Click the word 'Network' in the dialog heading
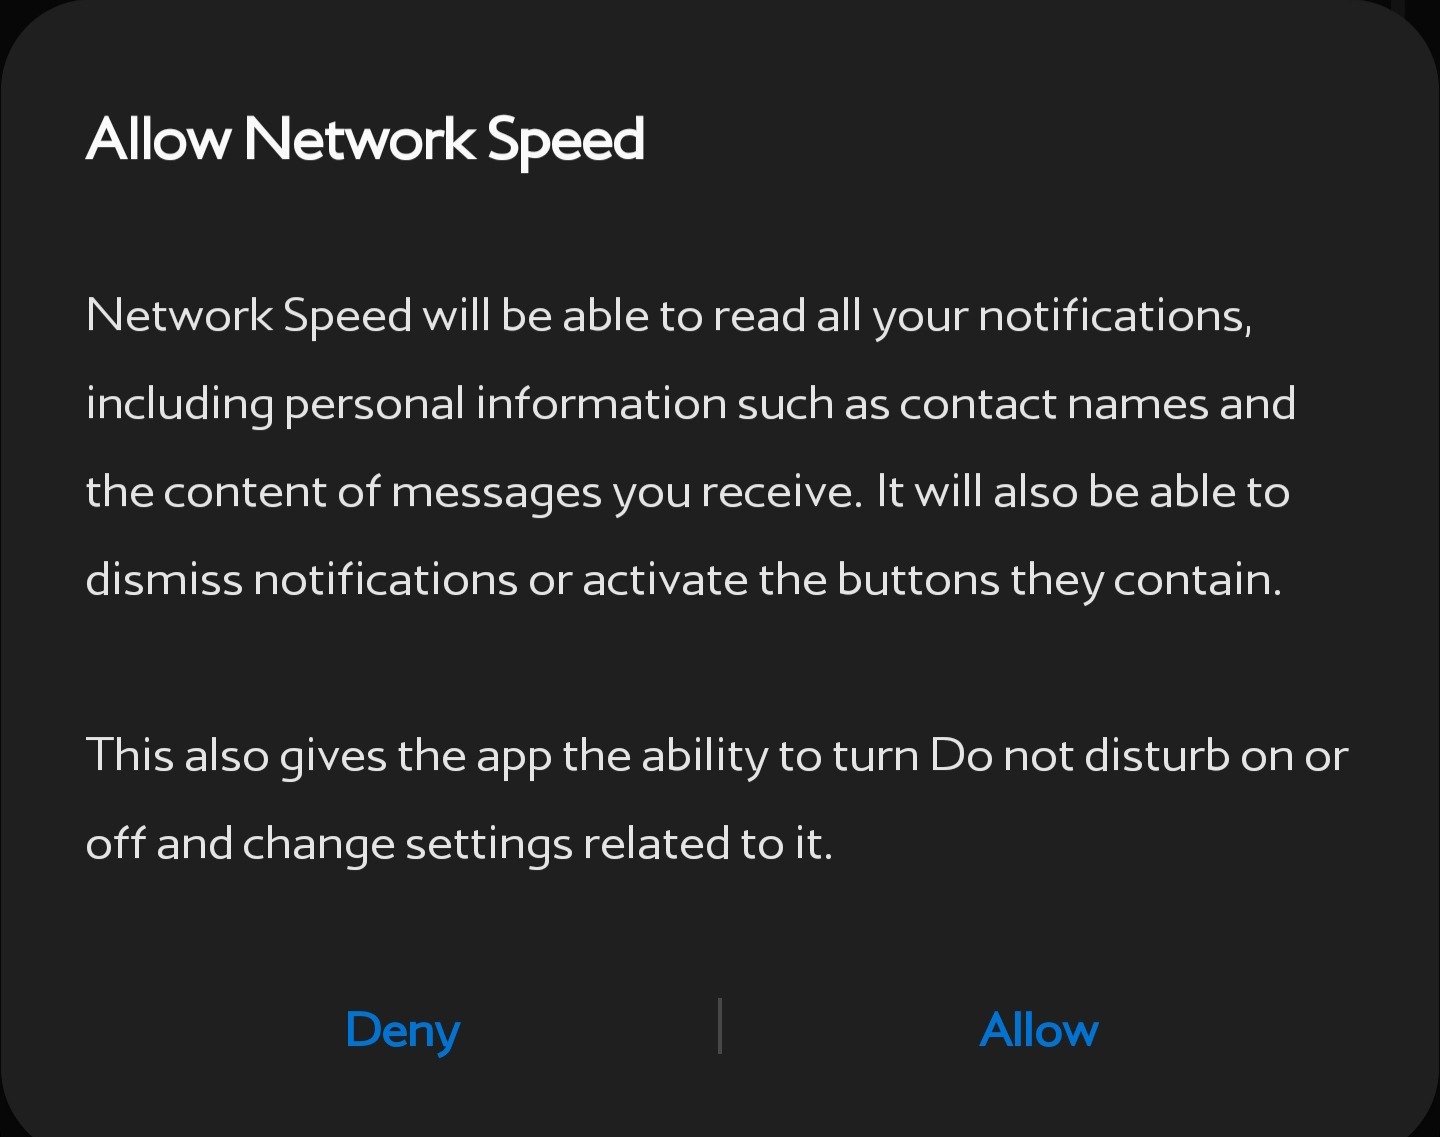The width and height of the screenshot is (1440, 1137). [360, 137]
